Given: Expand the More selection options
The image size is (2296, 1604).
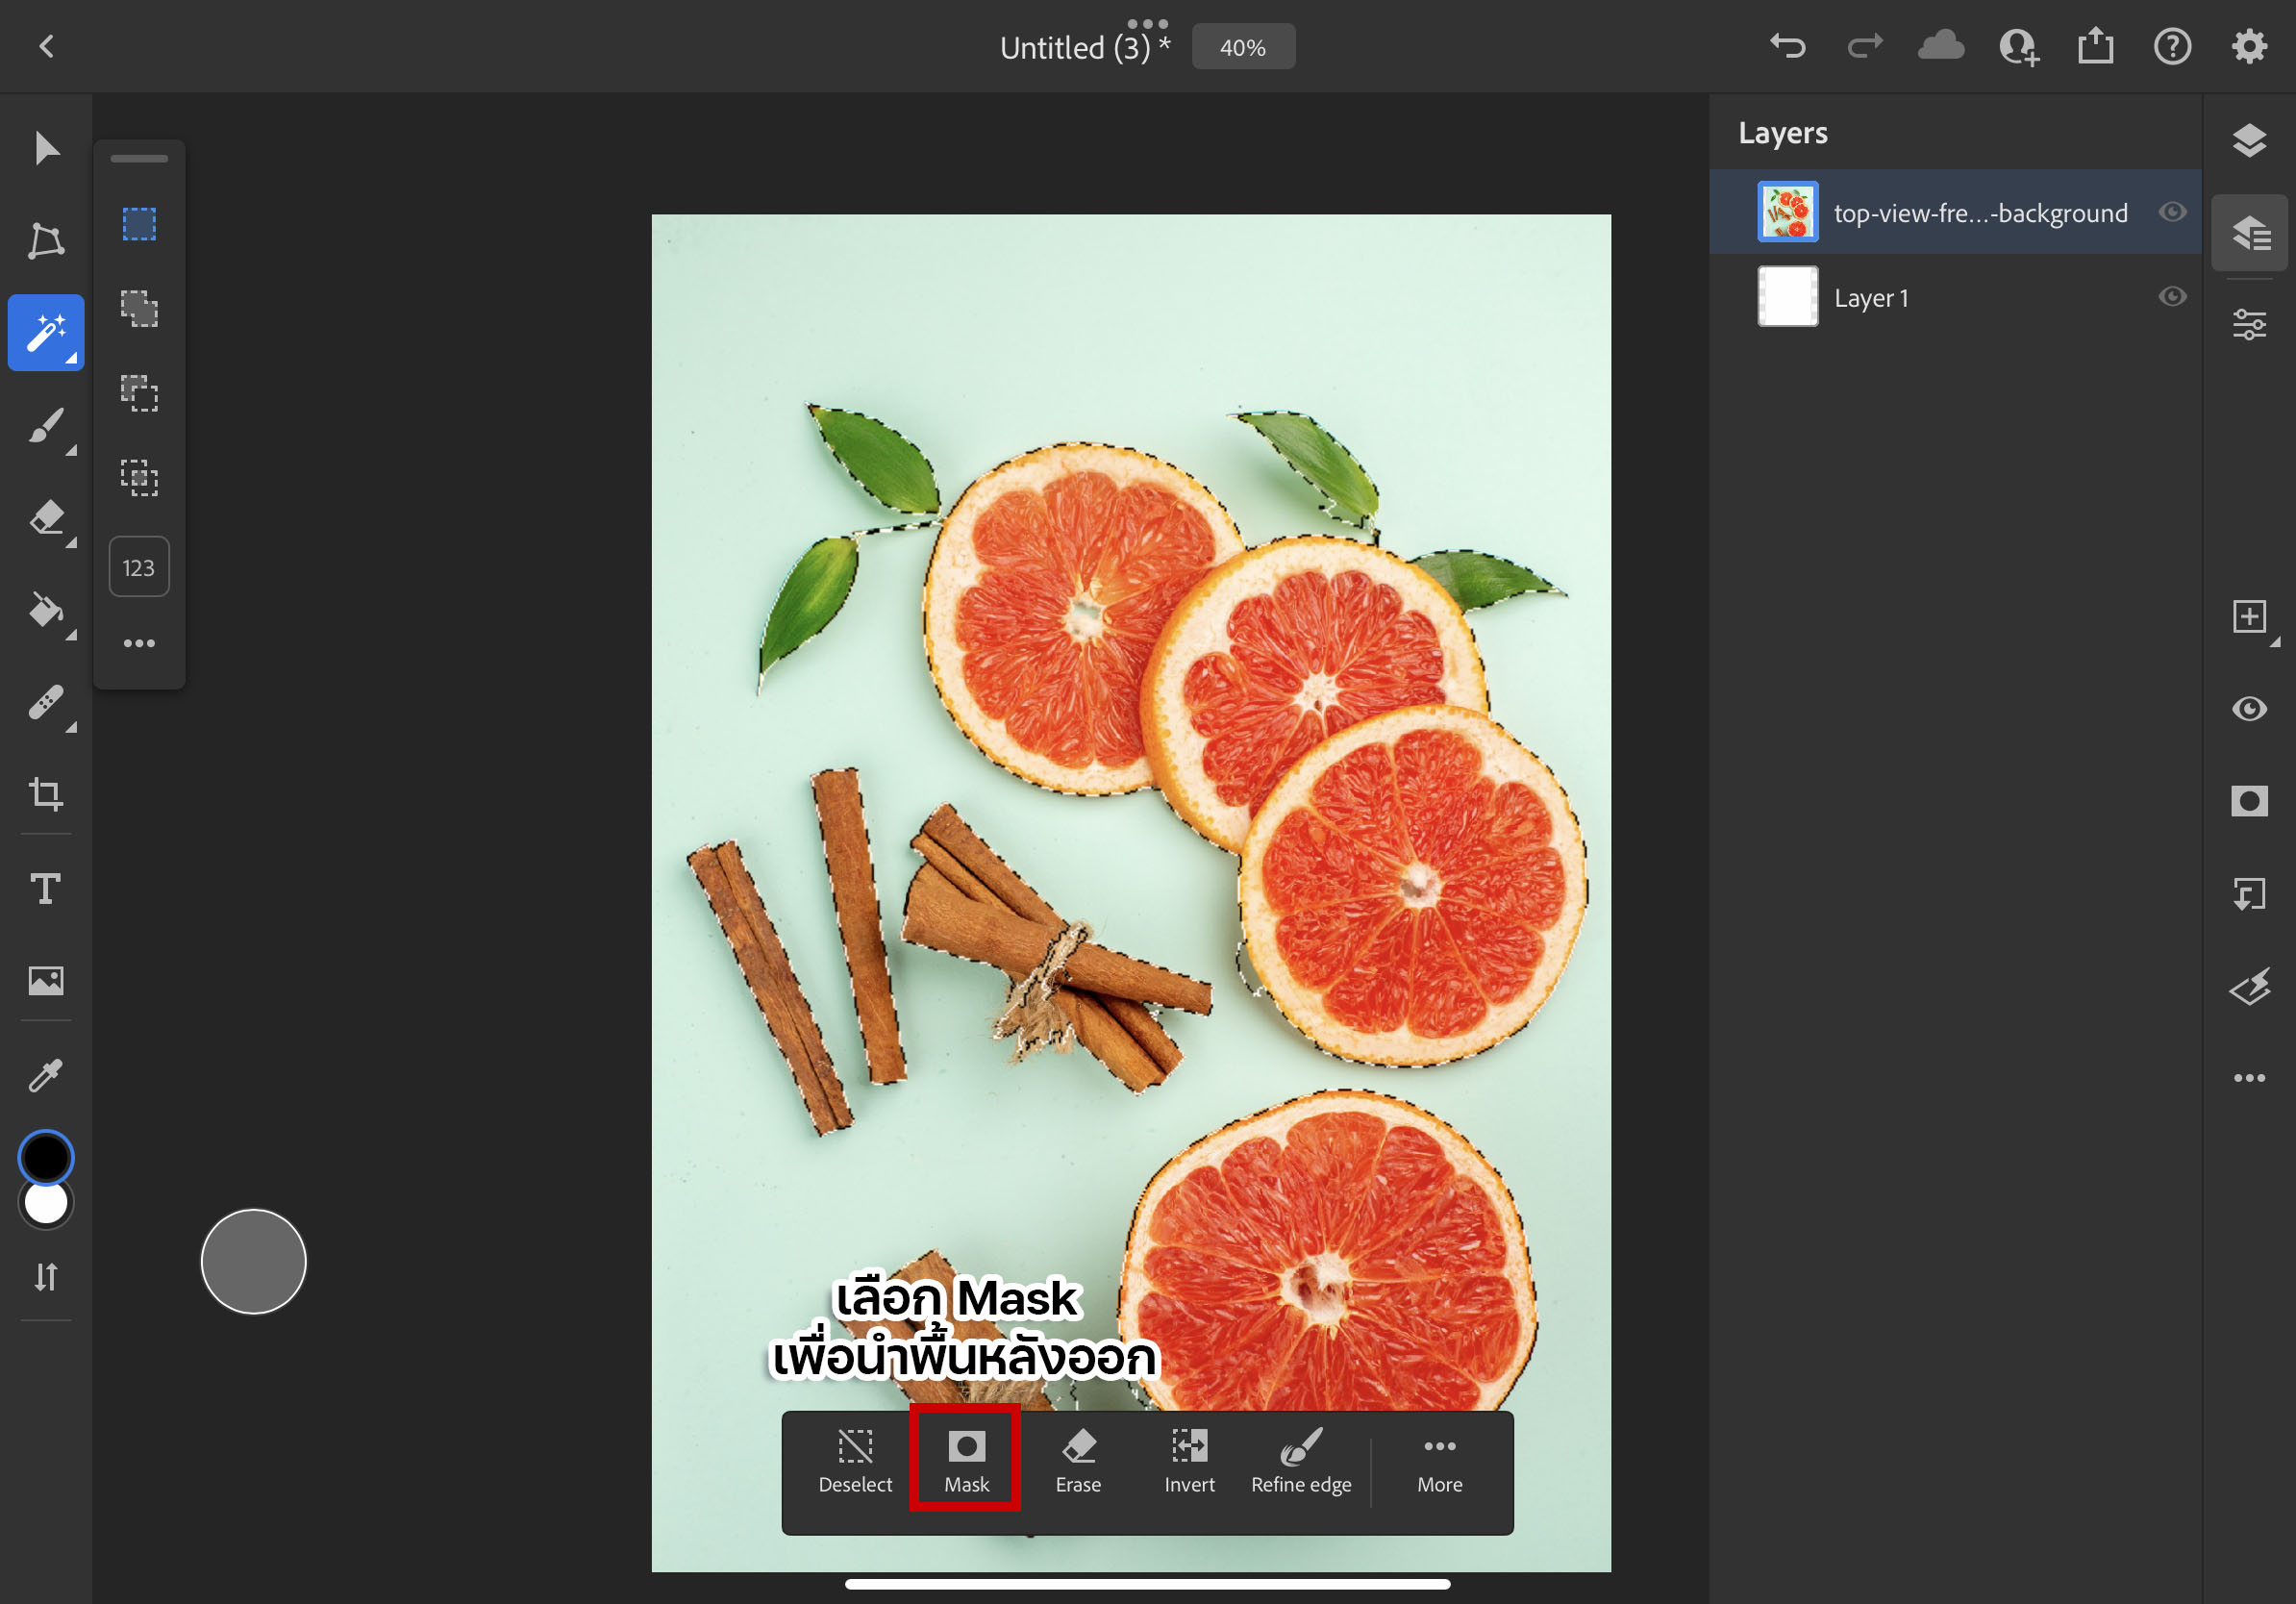Looking at the screenshot, I should tap(1438, 1461).
